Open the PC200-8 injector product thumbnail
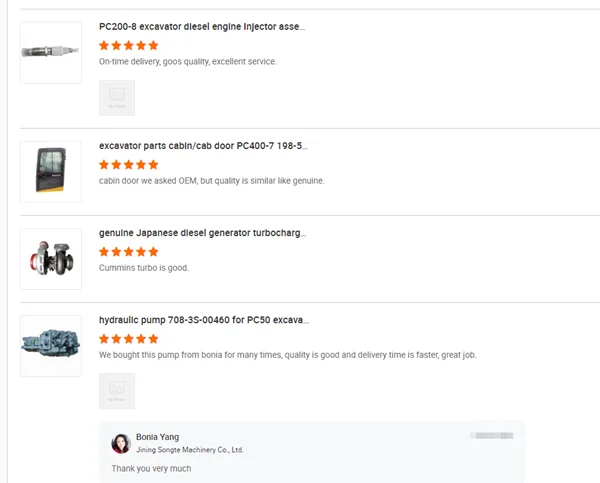This screenshot has width=600, height=483. (51, 52)
